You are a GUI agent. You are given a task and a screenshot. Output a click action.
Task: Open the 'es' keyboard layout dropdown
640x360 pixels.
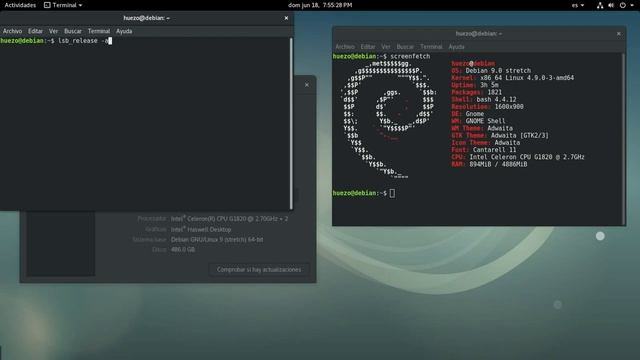click(578, 5)
